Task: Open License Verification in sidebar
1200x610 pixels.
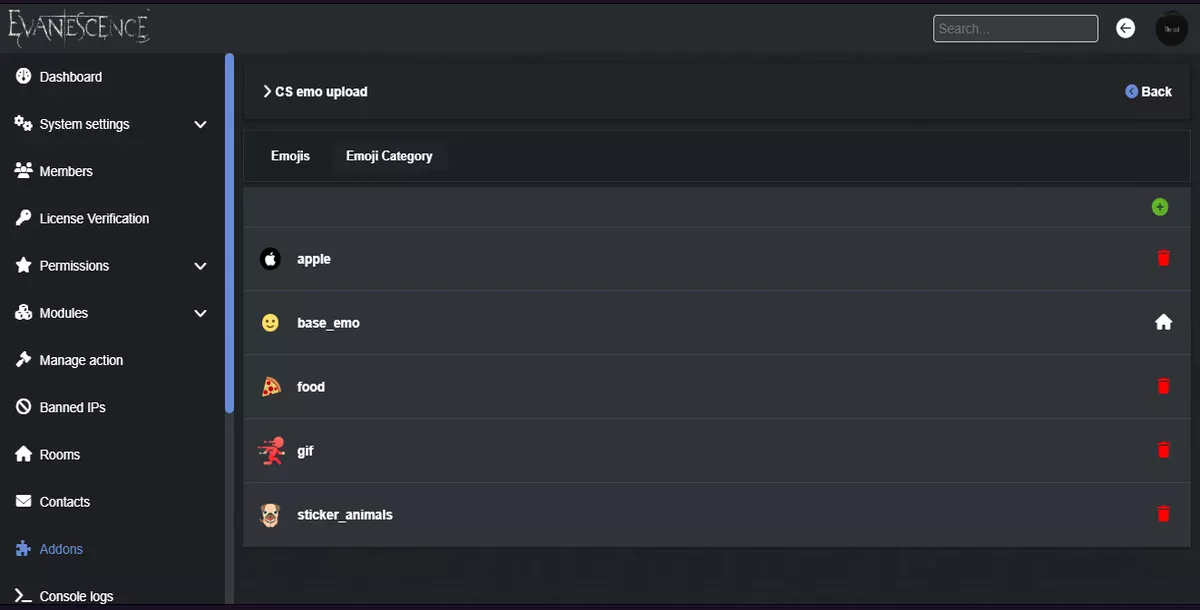Action: point(94,219)
